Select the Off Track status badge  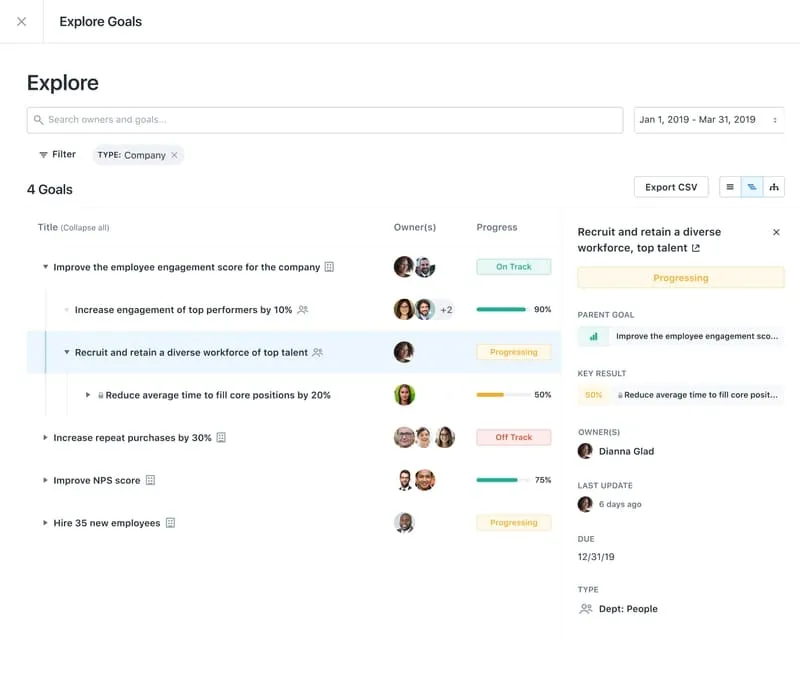coord(514,437)
